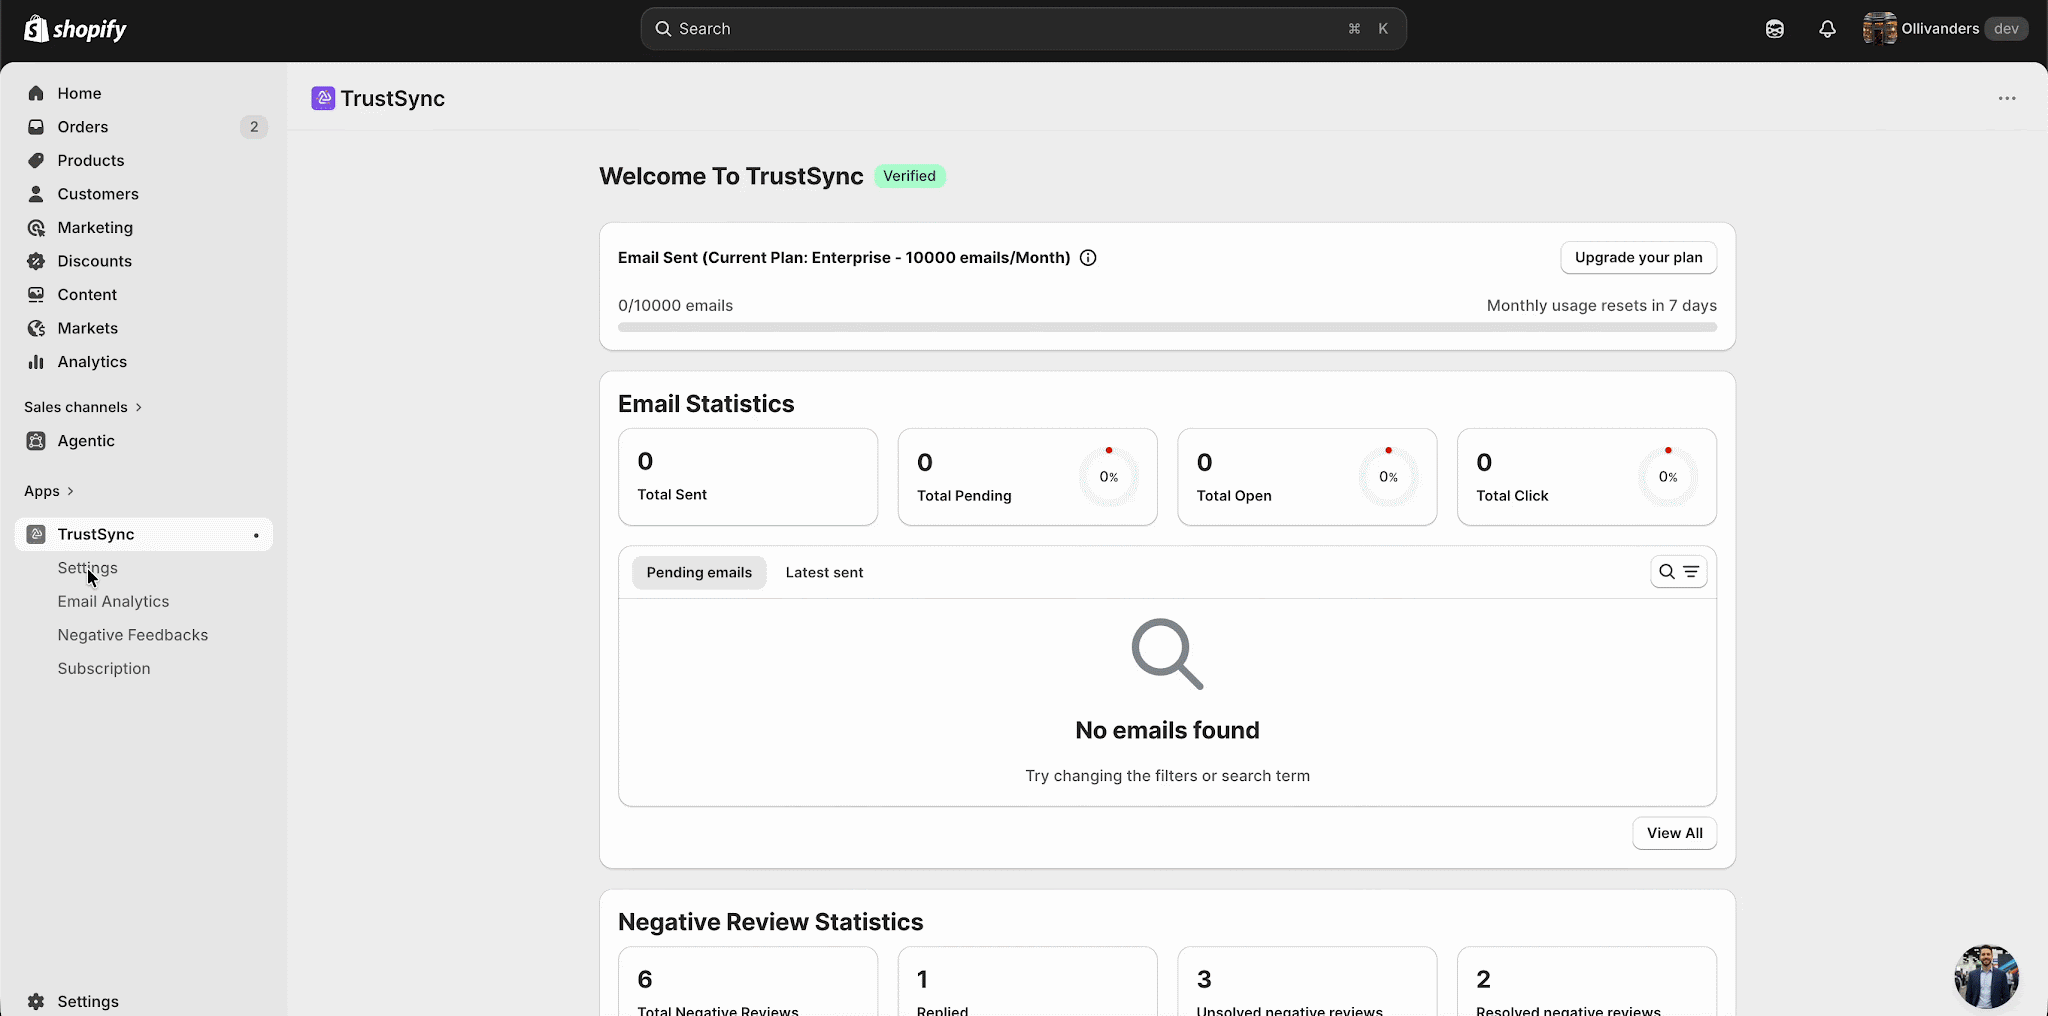Click the Orders count badge 2
2048x1016 pixels.
(x=254, y=127)
